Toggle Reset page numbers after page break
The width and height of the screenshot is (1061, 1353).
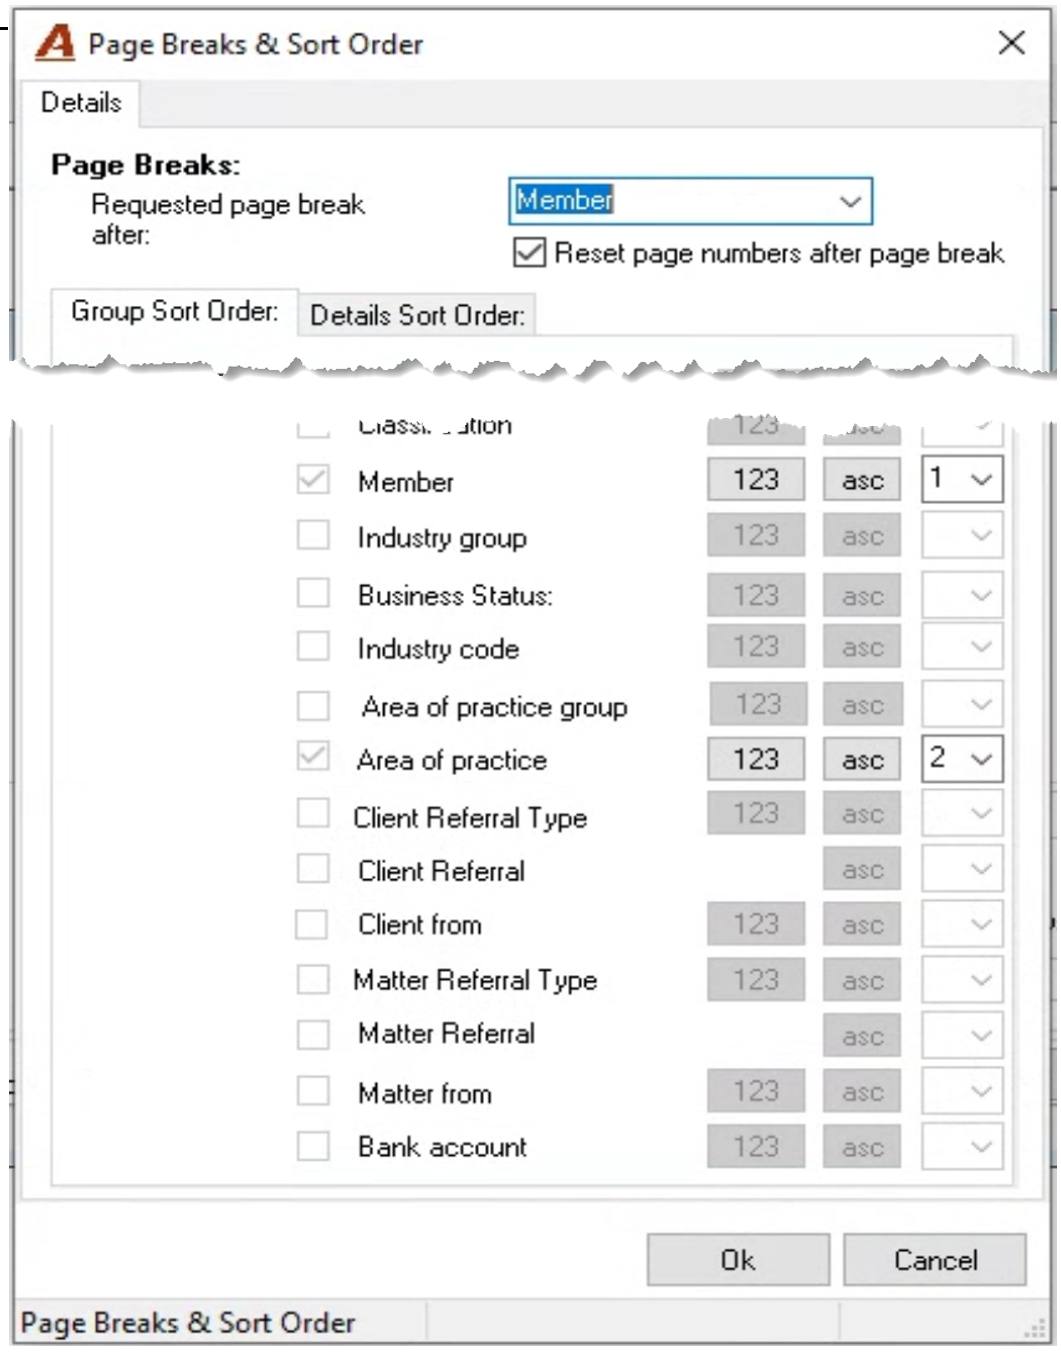(529, 252)
